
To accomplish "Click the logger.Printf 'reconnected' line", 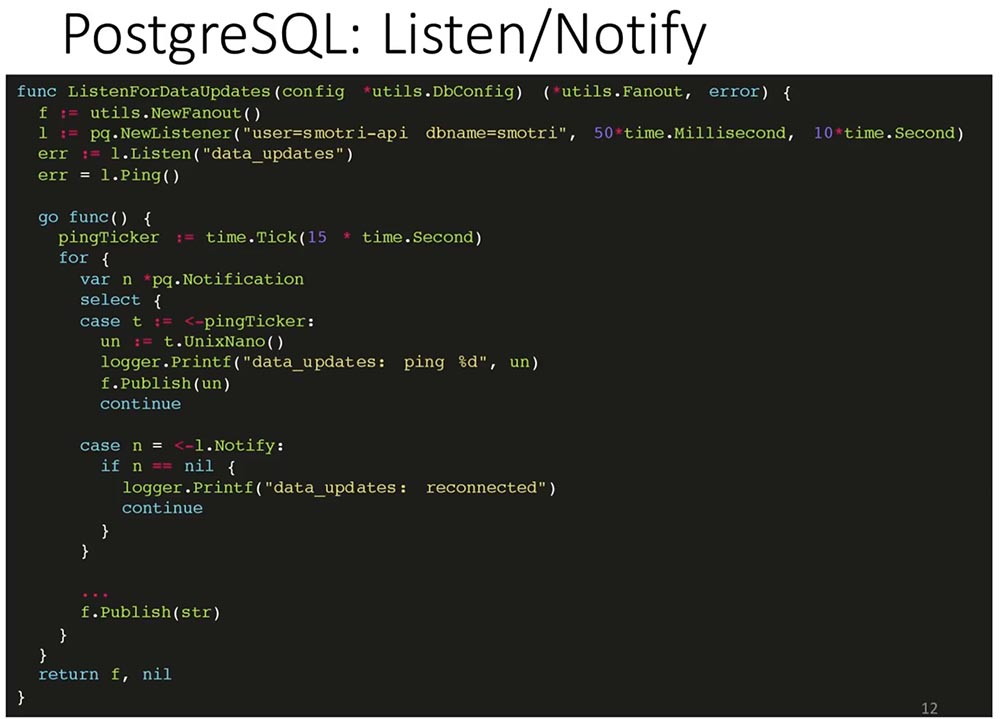I will coord(339,487).
